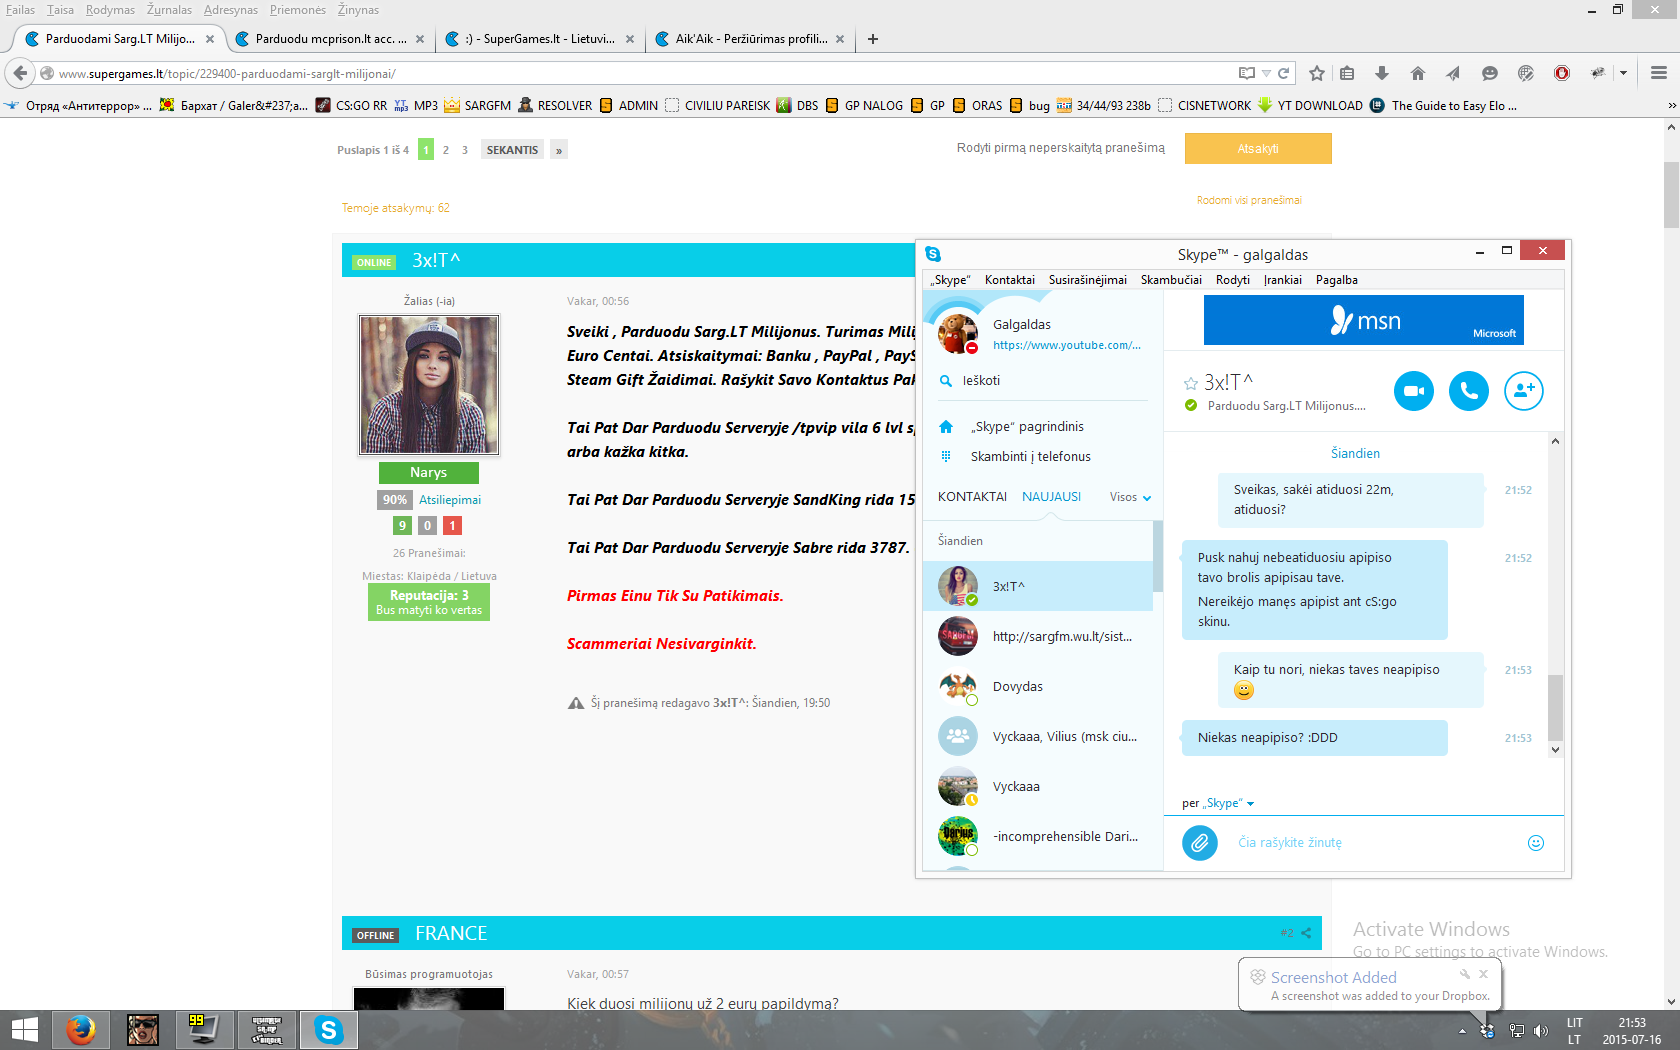Click the Skype search magnifier icon

(946, 380)
